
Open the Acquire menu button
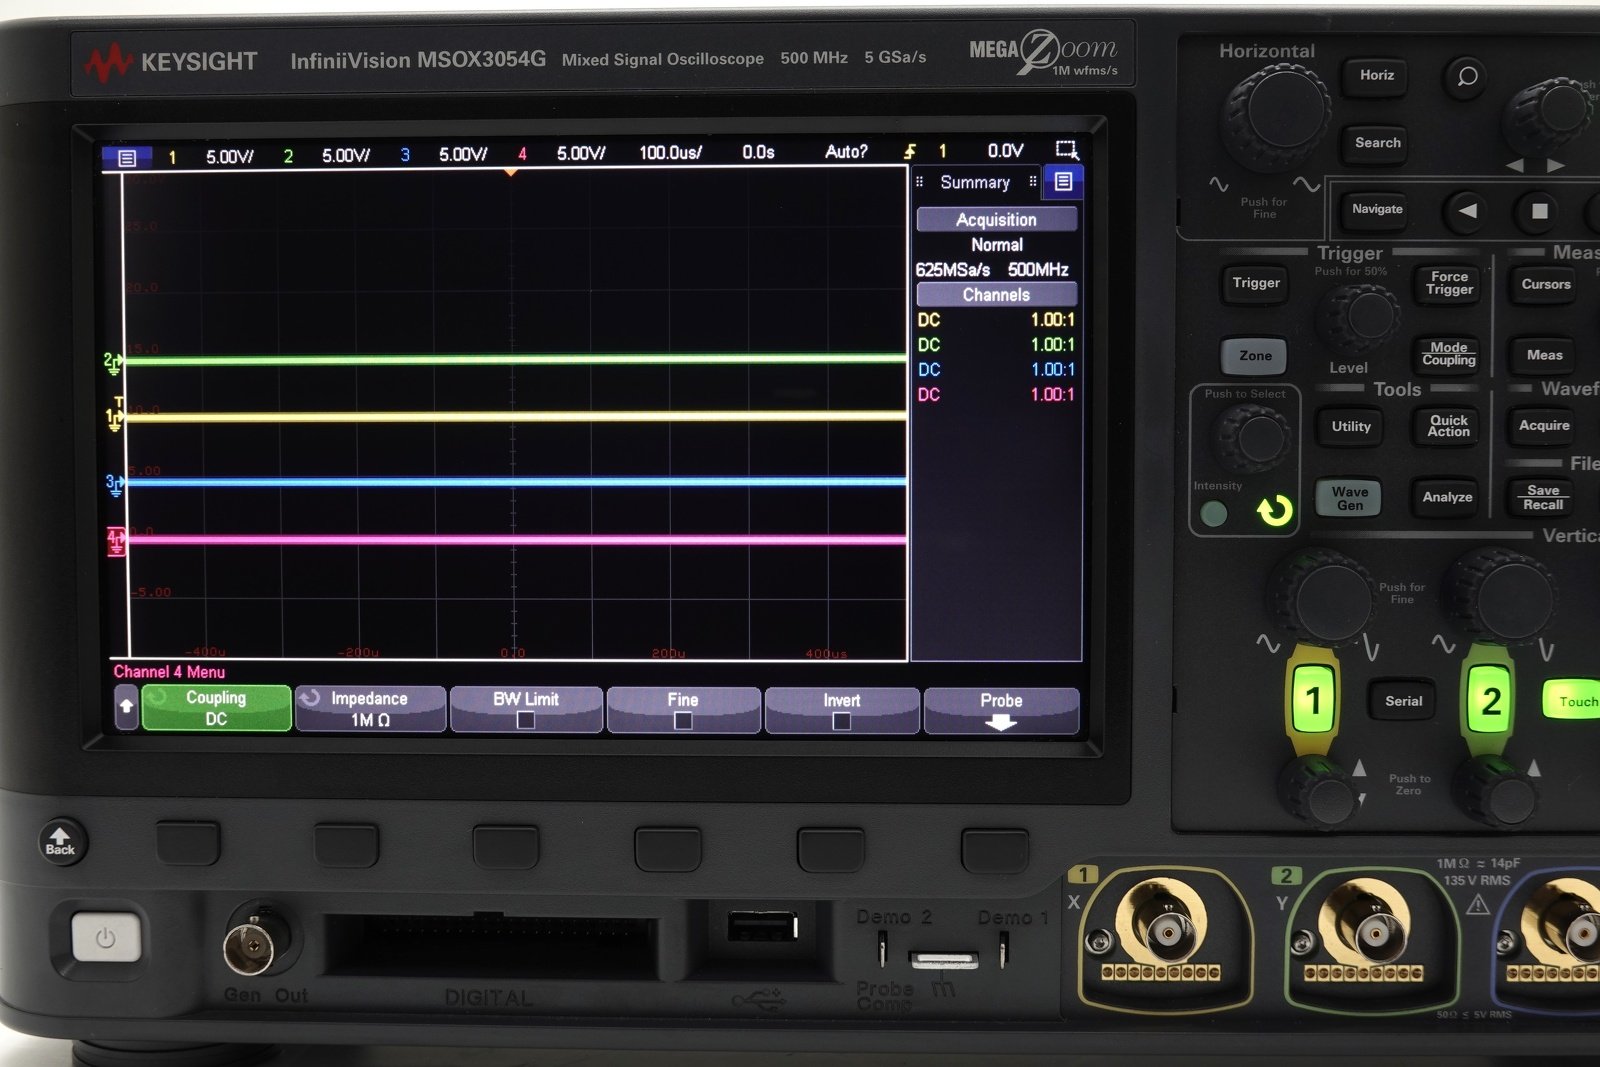coord(1544,426)
